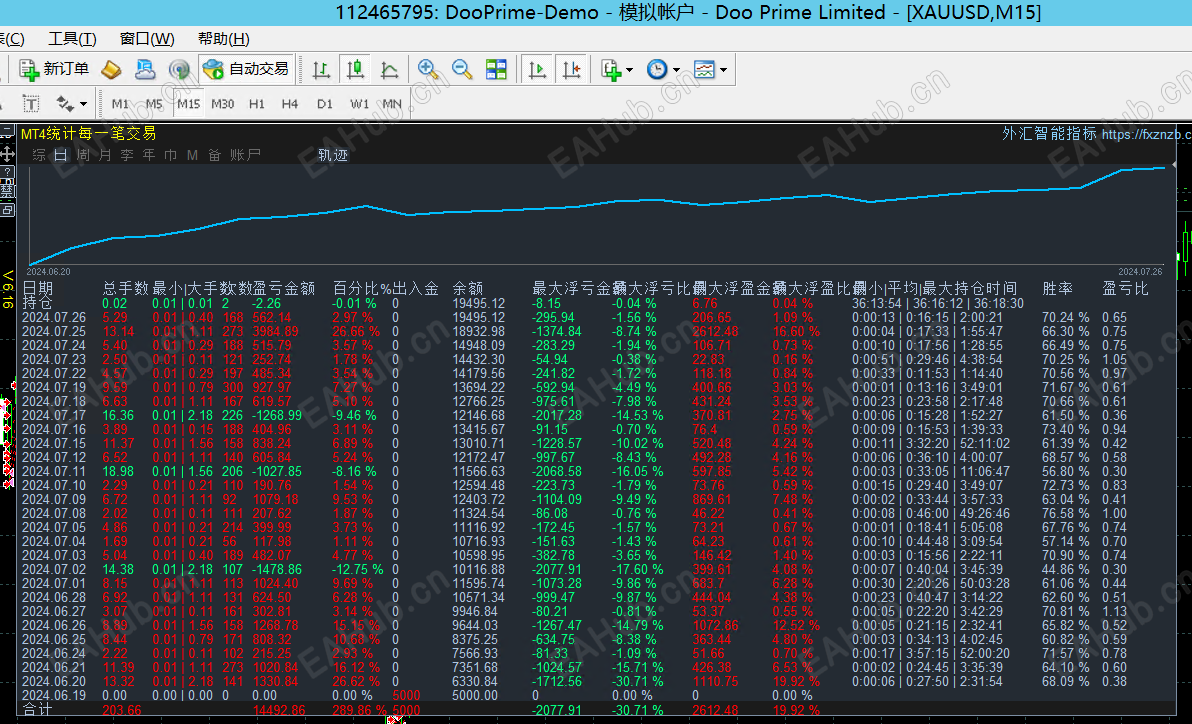1192x724 pixels.
Task: Toggle chart auto scroll
Action: tap(537, 70)
